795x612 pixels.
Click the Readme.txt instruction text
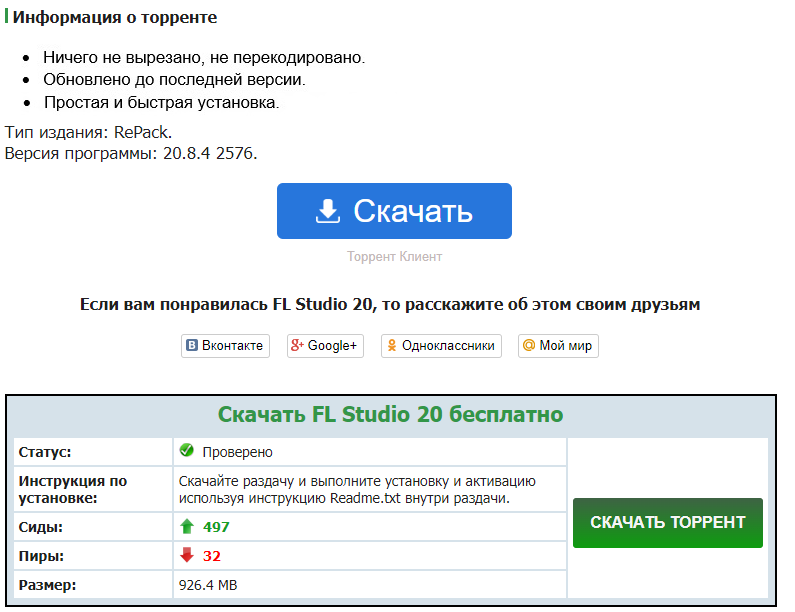pyautogui.click(x=357, y=489)
